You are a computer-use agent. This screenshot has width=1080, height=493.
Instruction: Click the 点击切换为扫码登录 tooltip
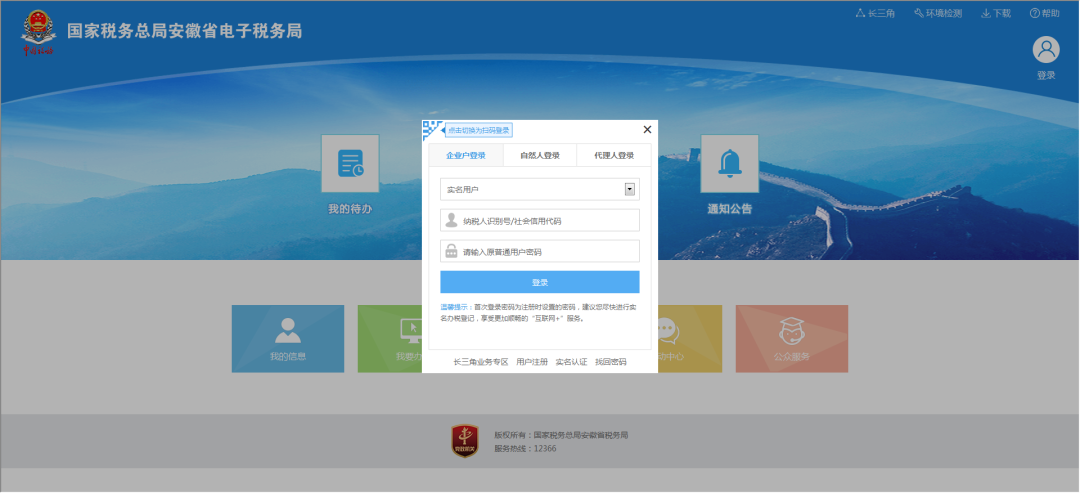[x=479, y=130]
